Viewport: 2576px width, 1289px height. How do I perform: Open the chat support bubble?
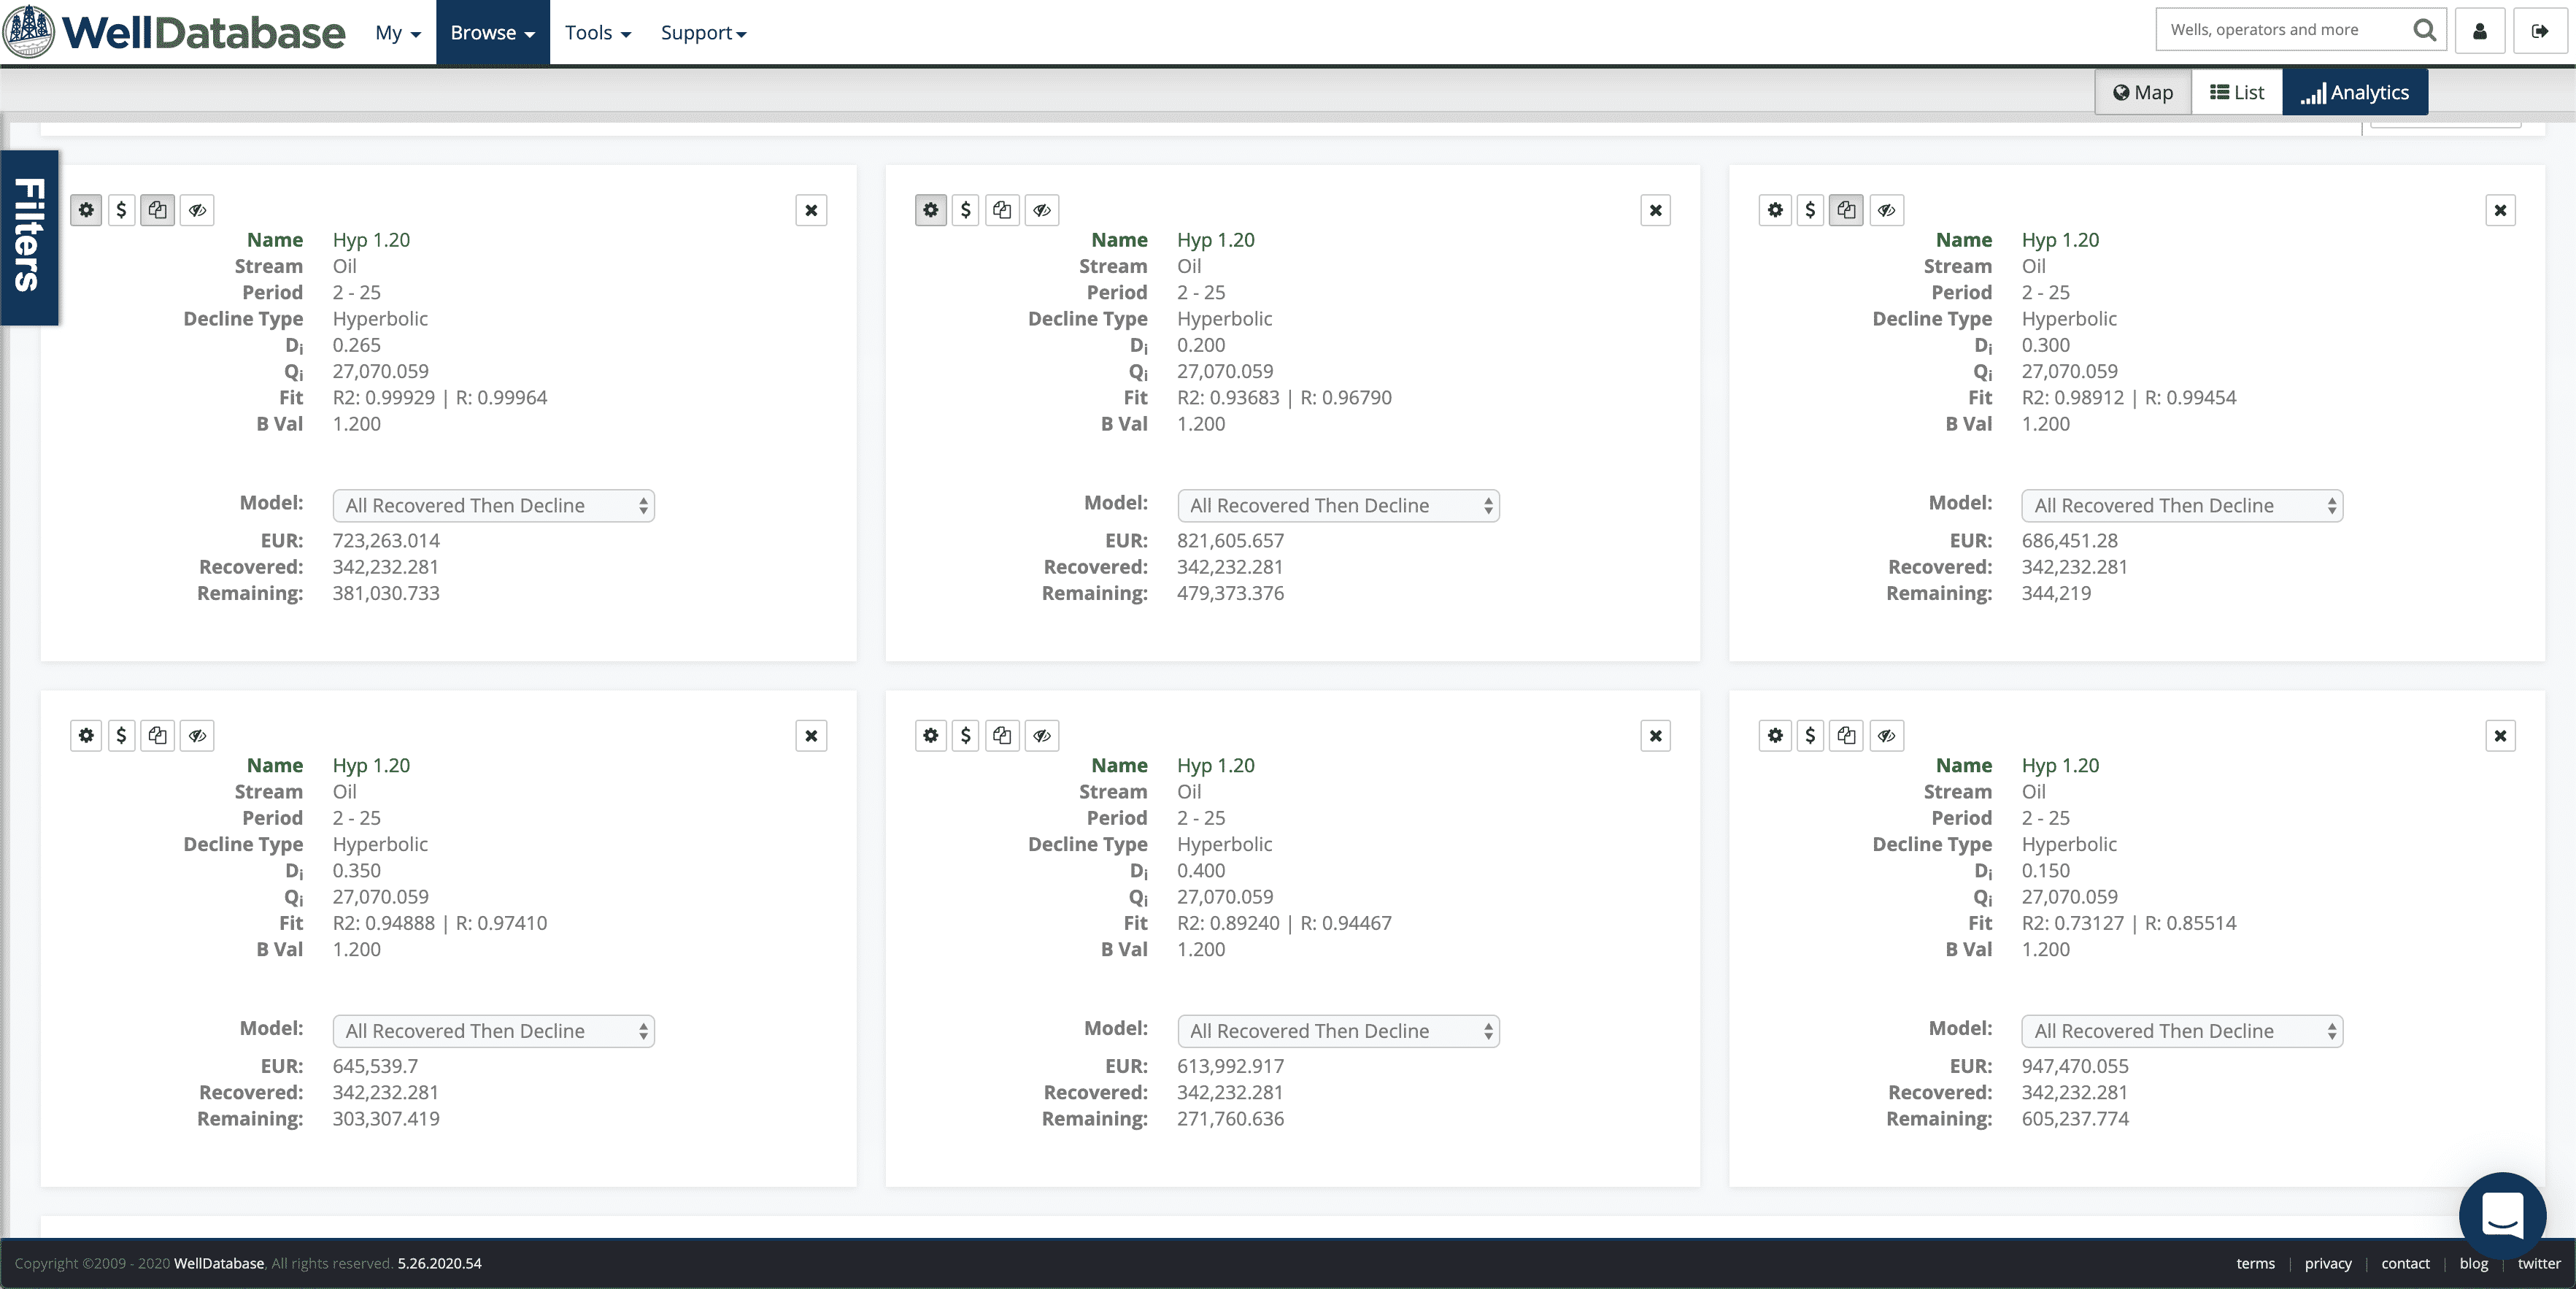click(x=2503, y=1215)
